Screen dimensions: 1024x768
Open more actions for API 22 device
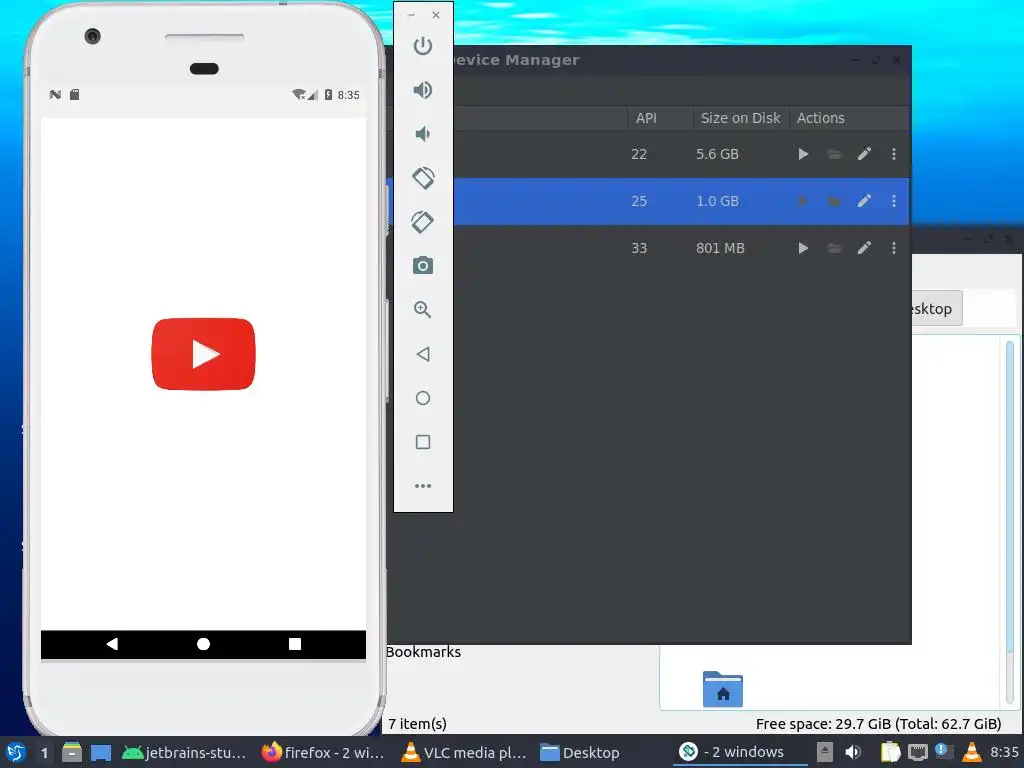coord(893,154)
